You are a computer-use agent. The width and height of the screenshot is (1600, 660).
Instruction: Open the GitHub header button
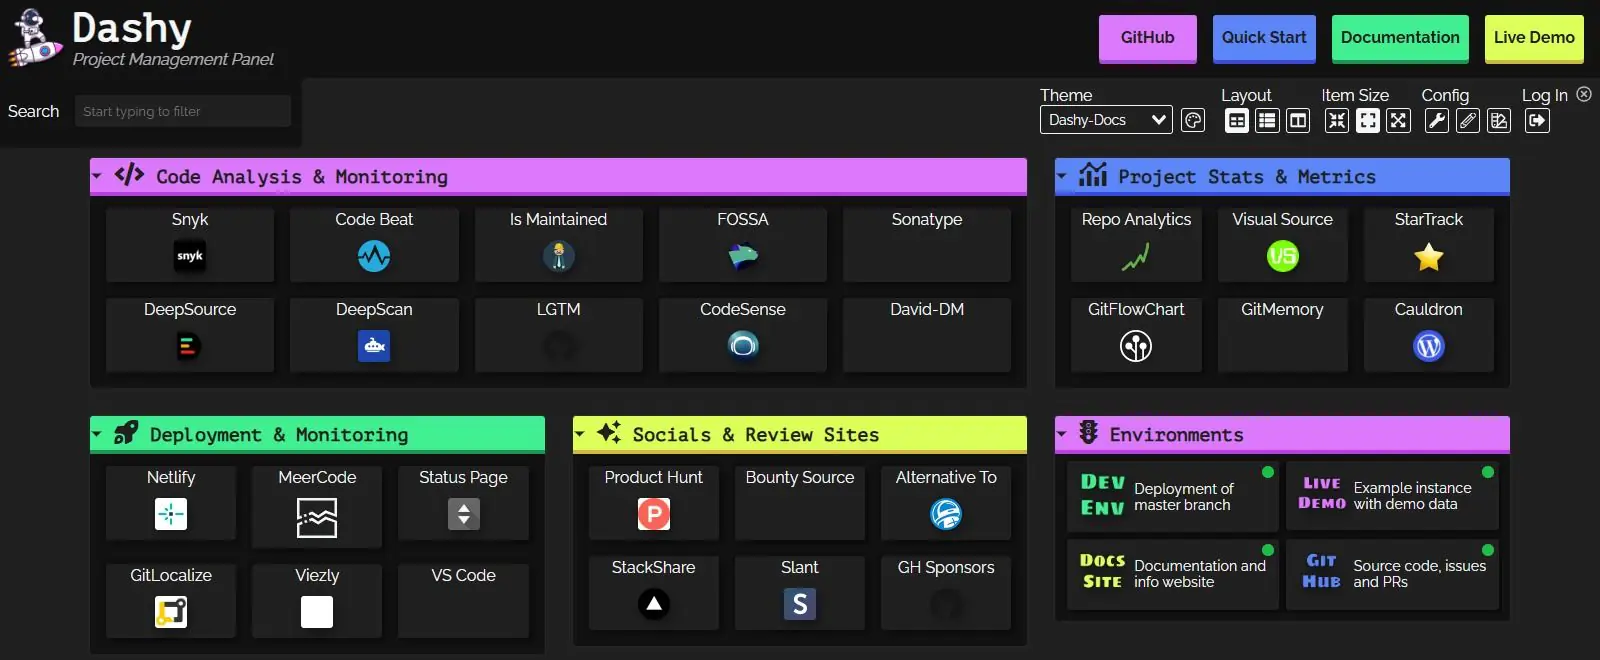pos(1148,38)
